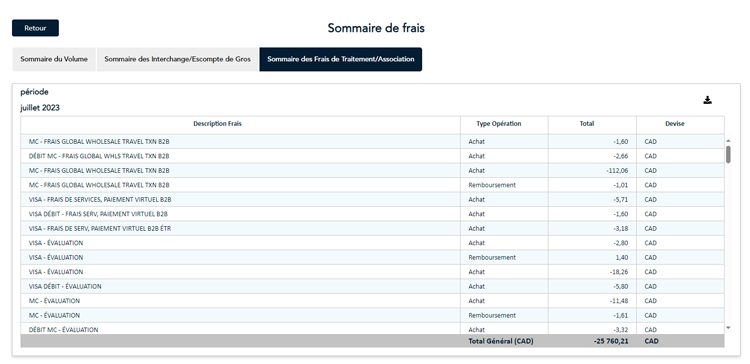Select the VISA DÉBIT - ÉVALUATION row
The image size is (750, 364).
(x=372, y=286)
